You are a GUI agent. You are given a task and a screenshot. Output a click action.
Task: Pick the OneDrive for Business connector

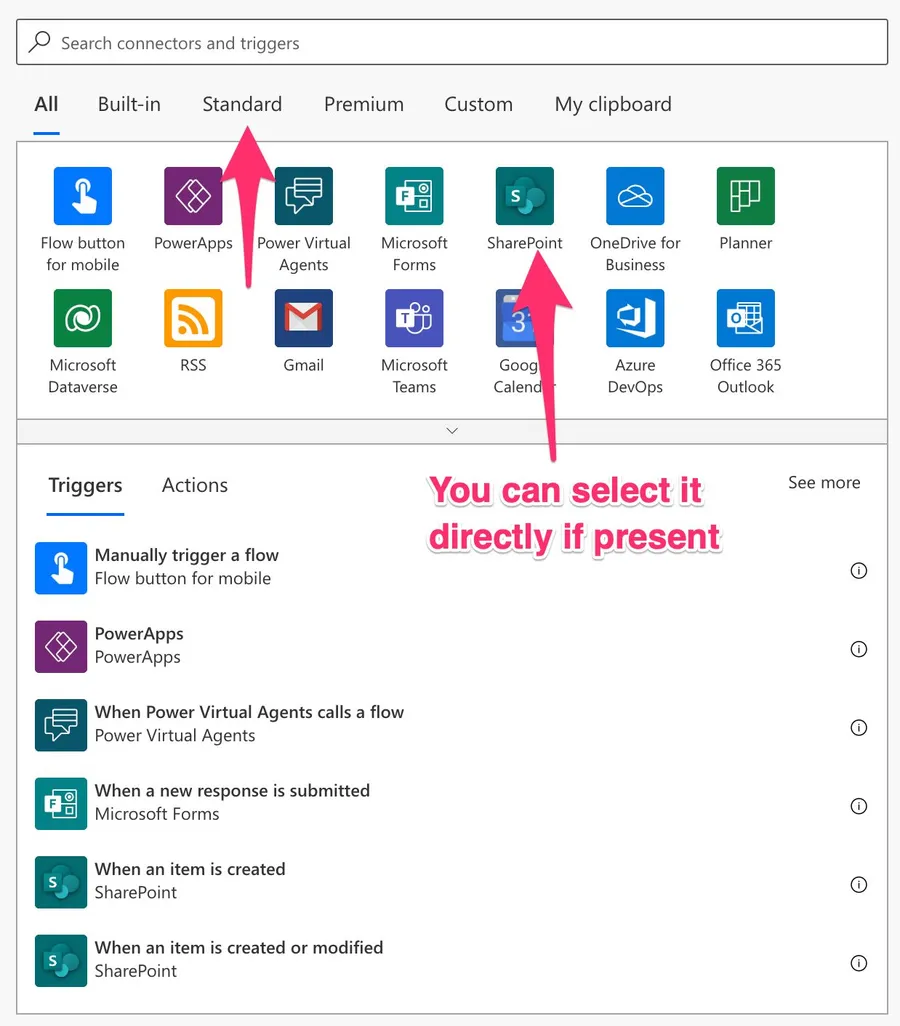click(635, 197)
